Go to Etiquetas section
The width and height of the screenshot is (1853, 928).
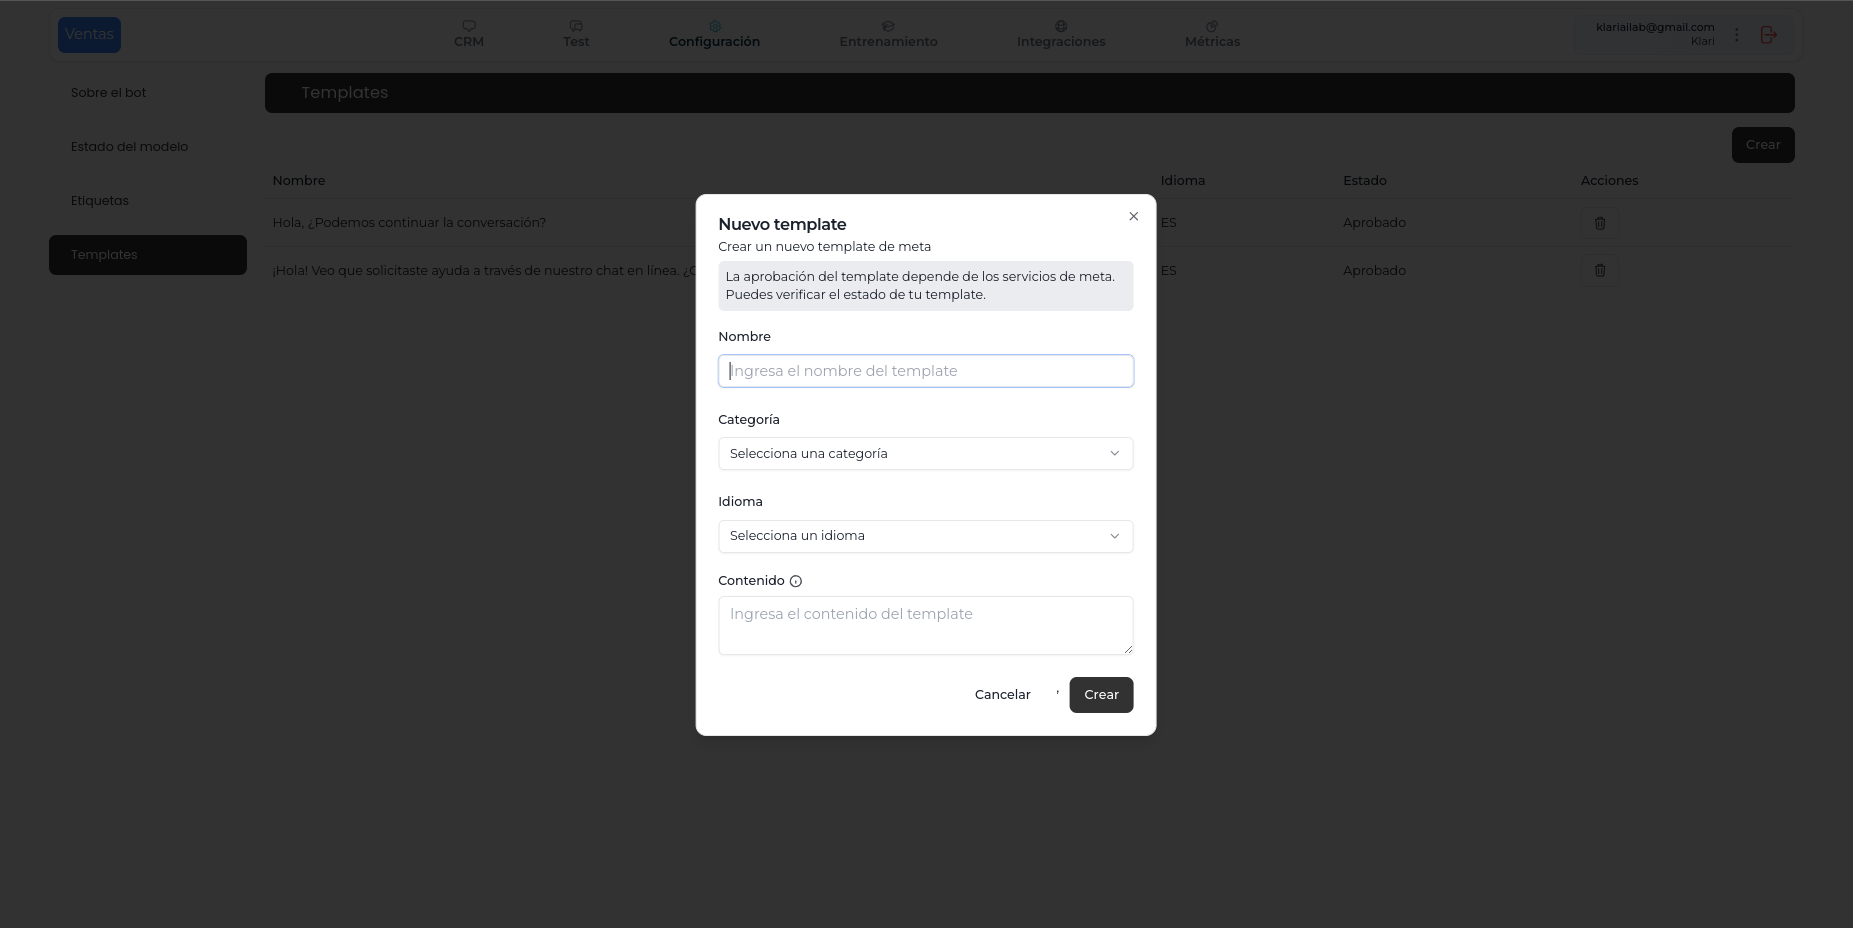(100, 201)
